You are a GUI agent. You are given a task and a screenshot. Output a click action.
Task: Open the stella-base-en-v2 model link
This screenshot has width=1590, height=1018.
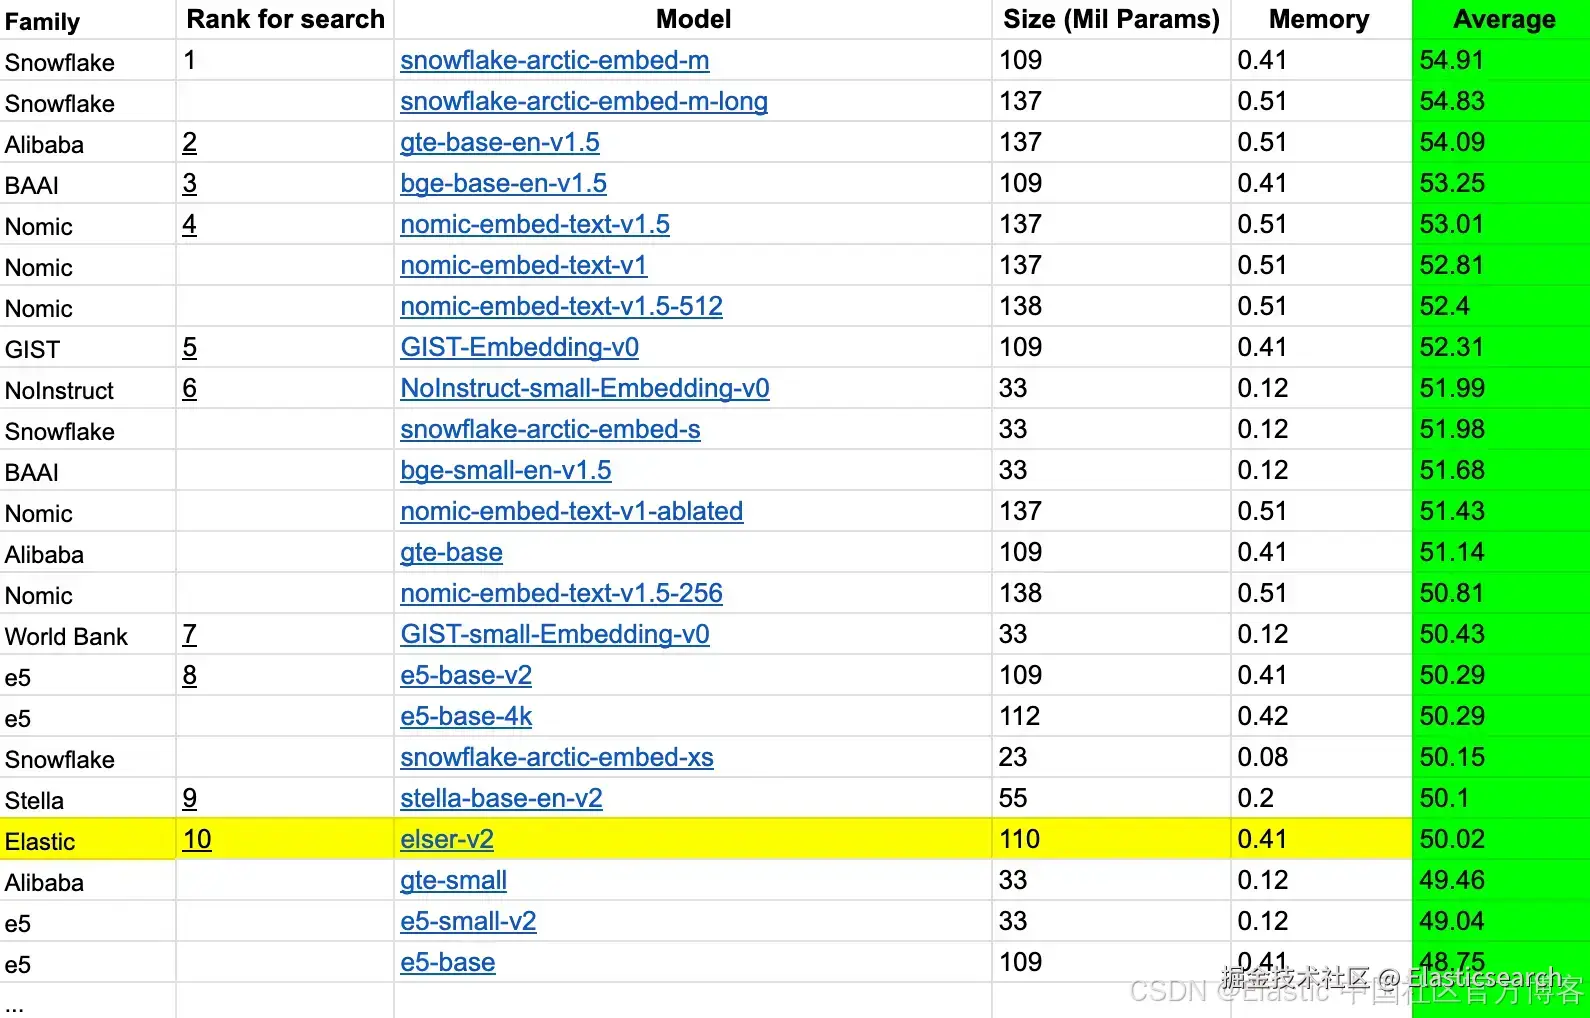click(x=501, y=799)
